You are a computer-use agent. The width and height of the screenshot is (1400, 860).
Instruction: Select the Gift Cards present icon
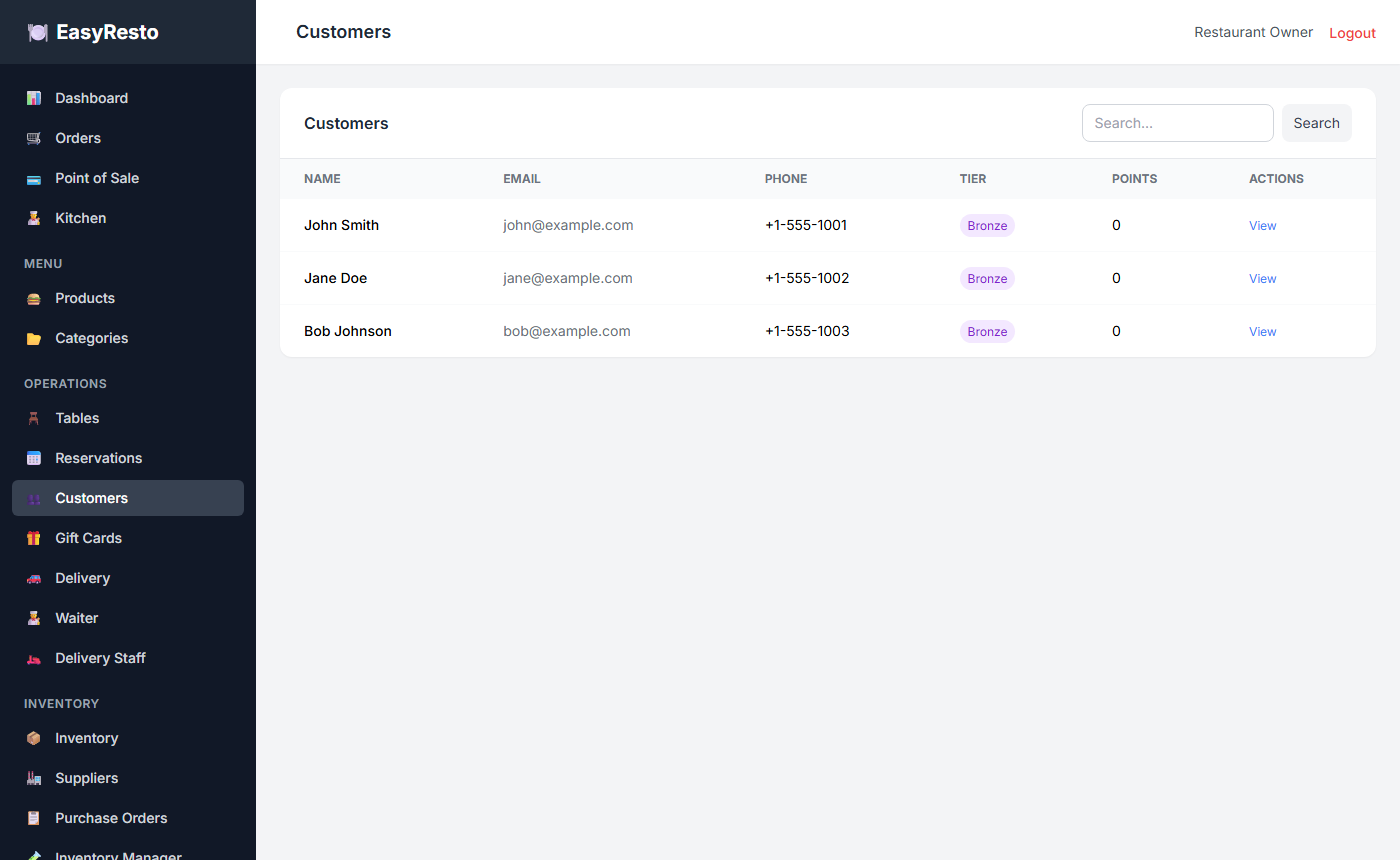pyautogui.click(x=34, y=538)
